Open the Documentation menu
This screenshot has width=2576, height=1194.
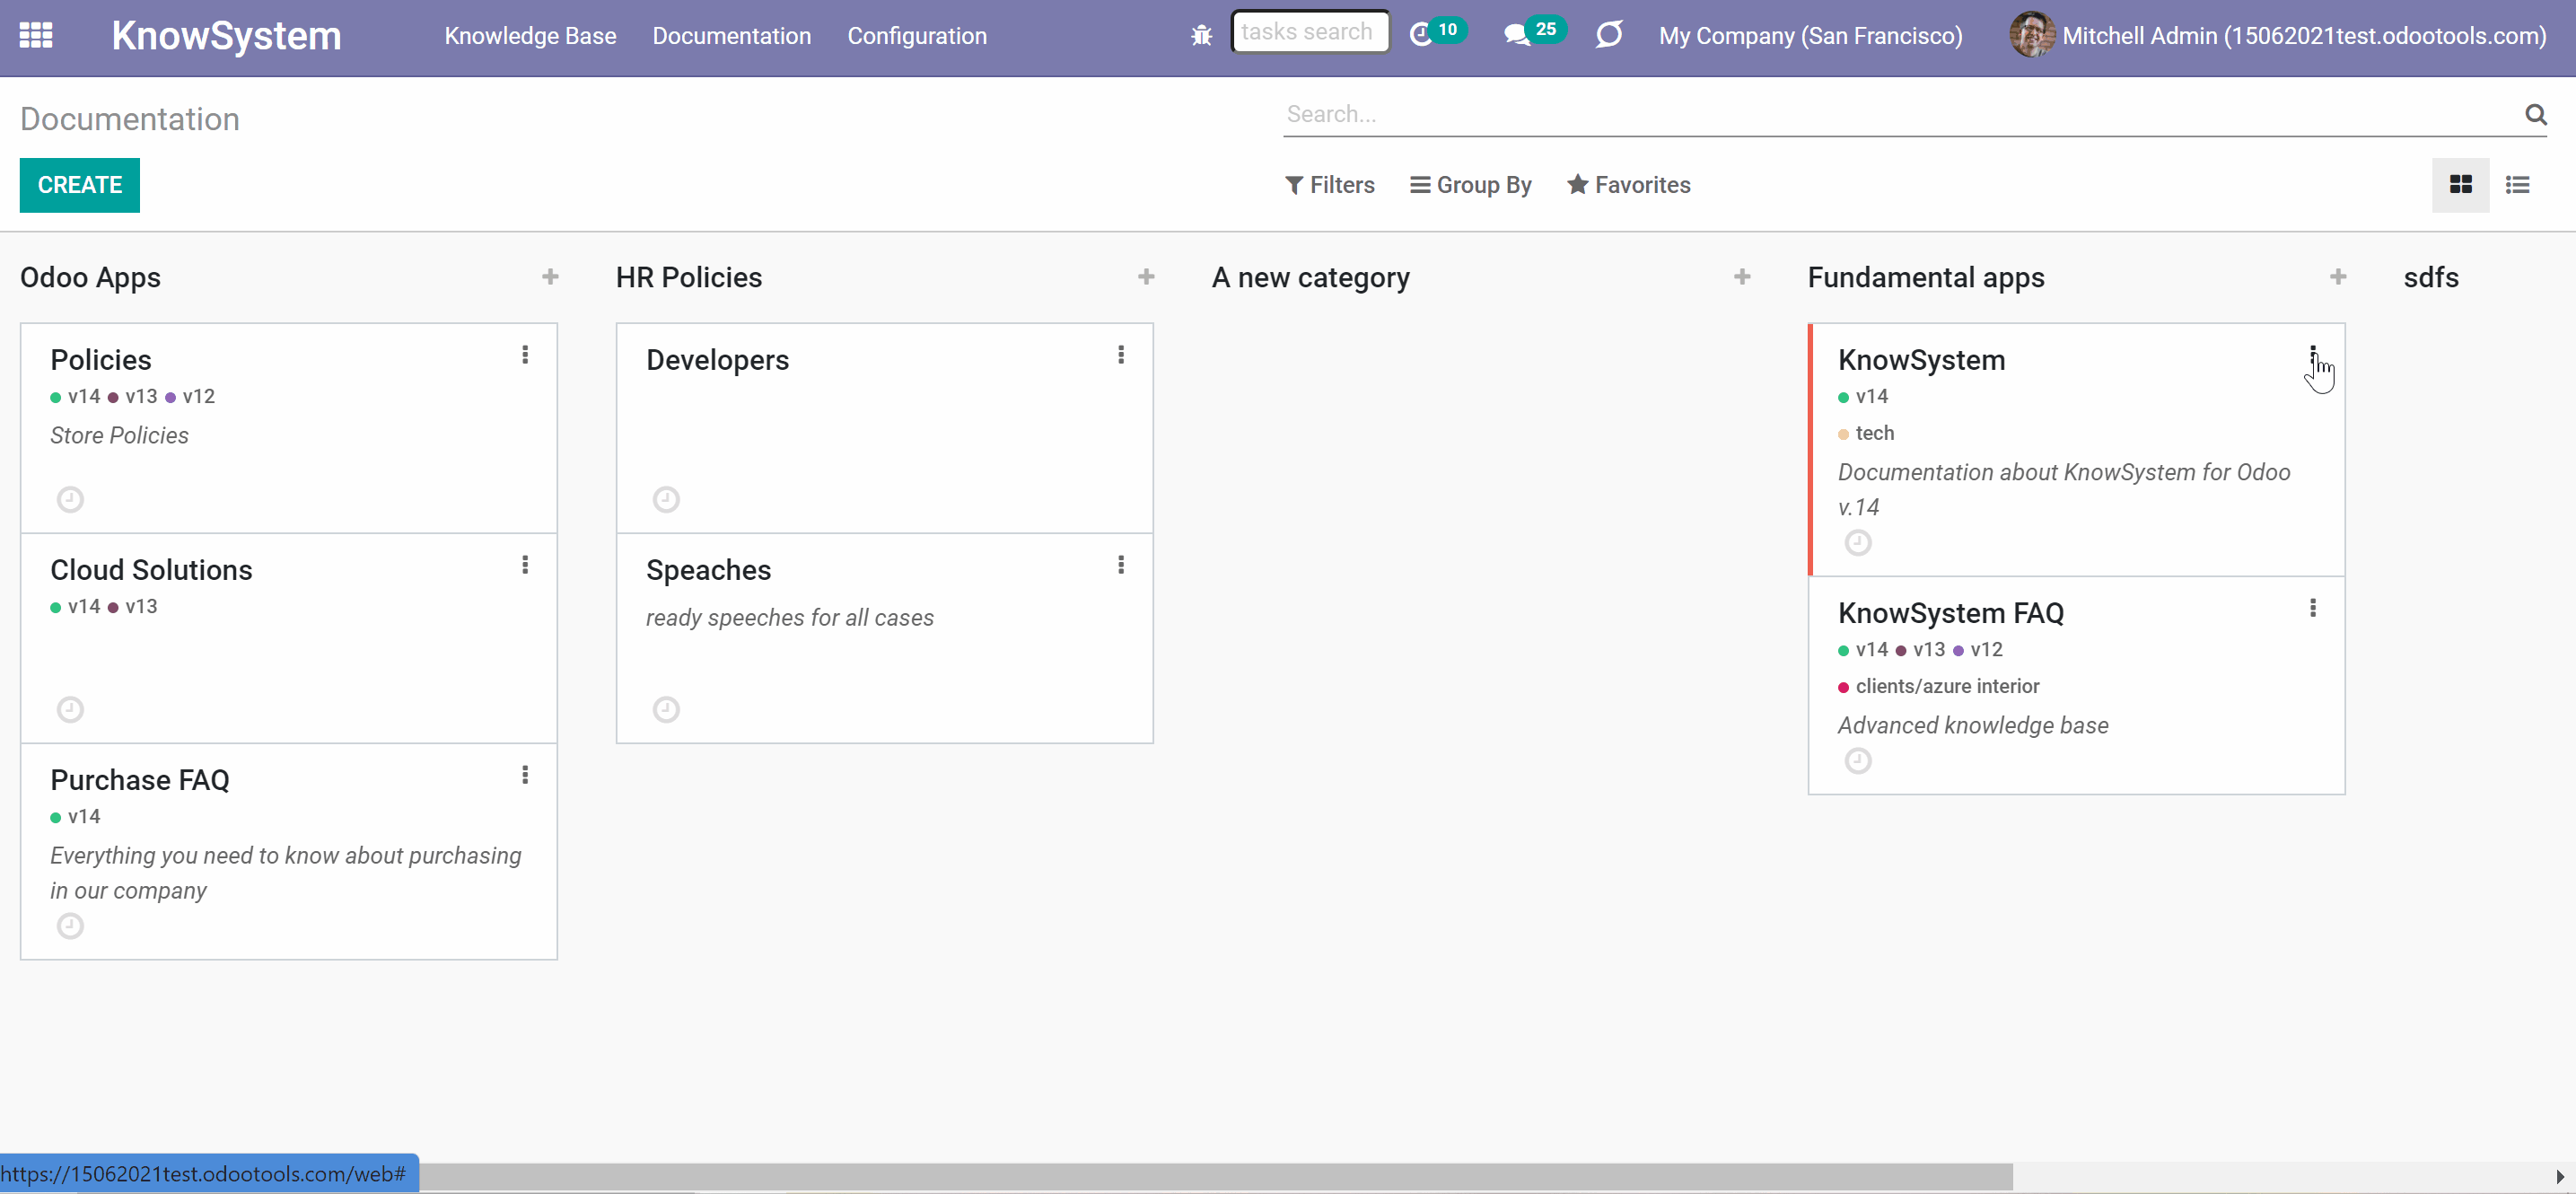click(732, 36)
